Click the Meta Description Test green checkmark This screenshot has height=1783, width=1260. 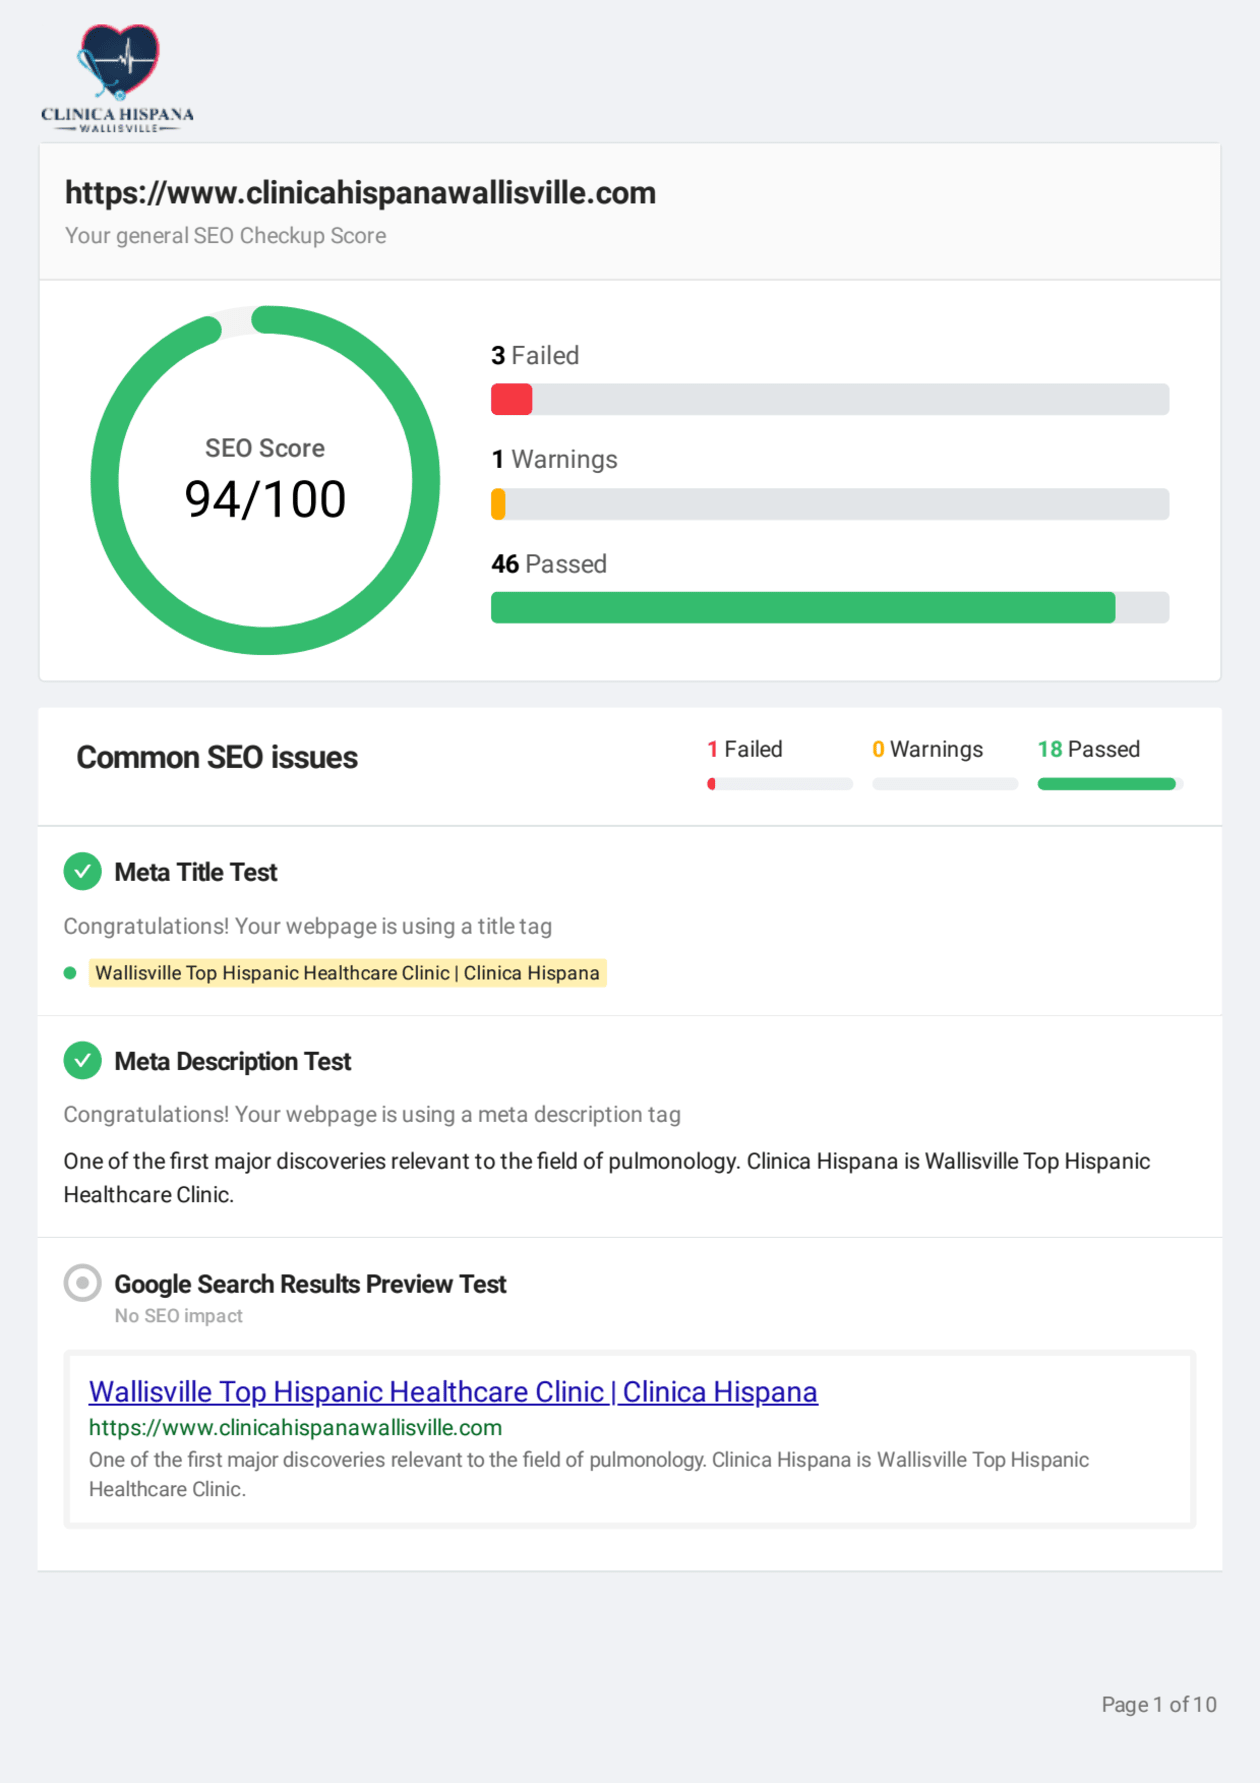83,1060
